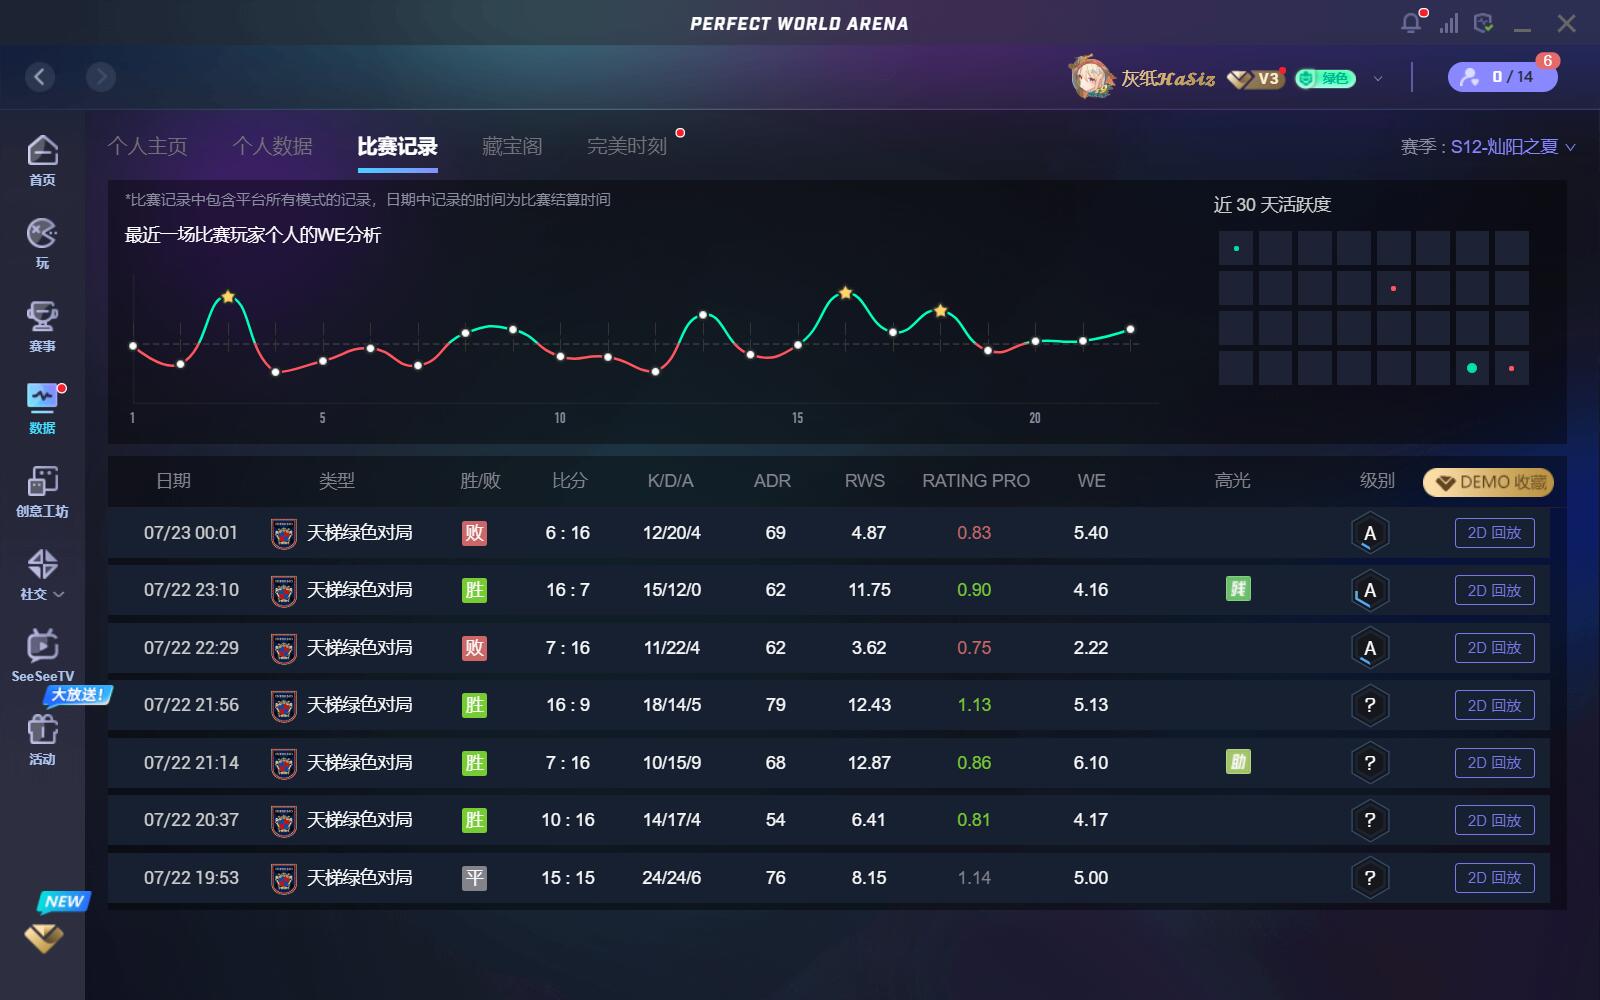Open friends list 0/14 button
The image size is (1600, 1000).
click(x=1502, y=77)
